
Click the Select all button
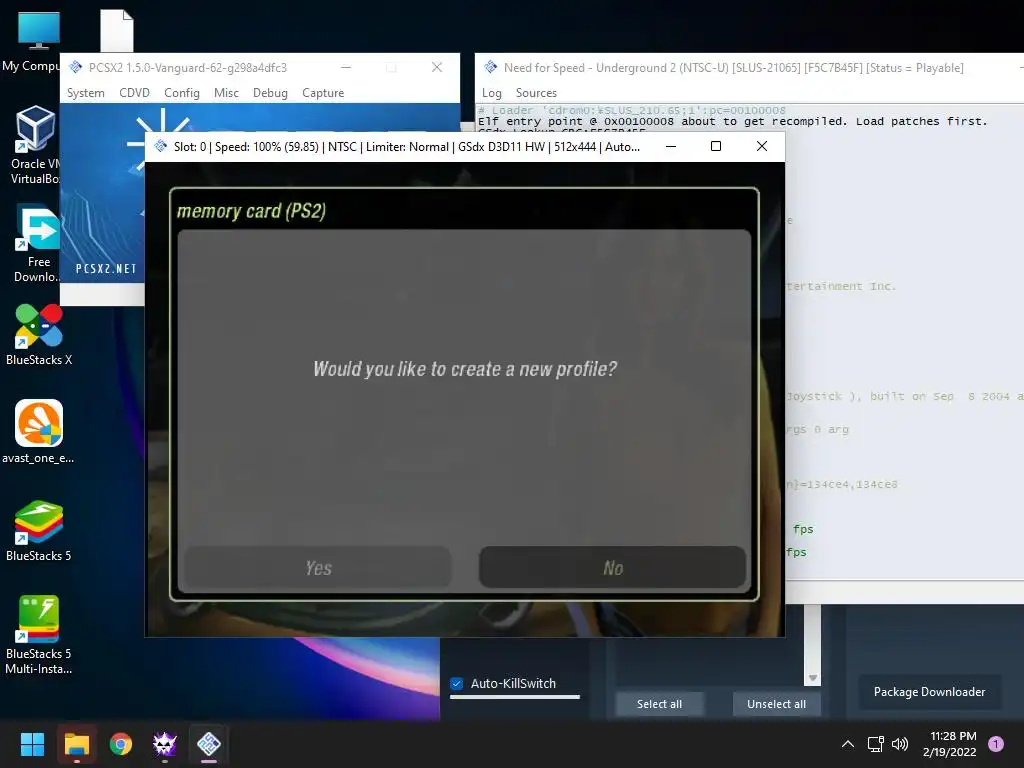click(x=660, y=704)
